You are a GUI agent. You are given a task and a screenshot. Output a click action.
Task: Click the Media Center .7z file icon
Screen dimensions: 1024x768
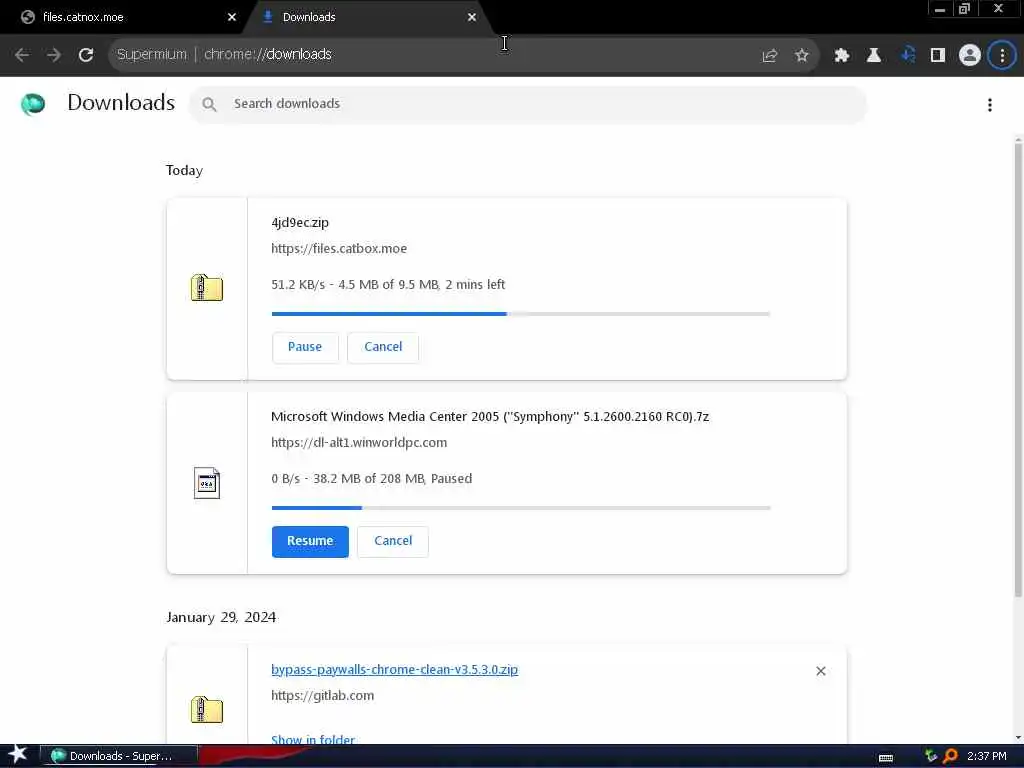pyautogui.click(x=207, y=483)
